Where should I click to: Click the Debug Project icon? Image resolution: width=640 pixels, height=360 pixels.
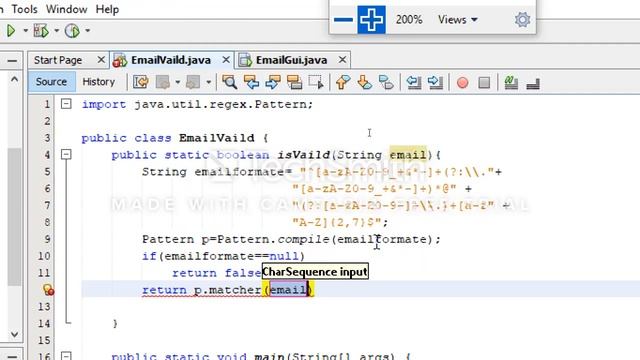point(41,31)
